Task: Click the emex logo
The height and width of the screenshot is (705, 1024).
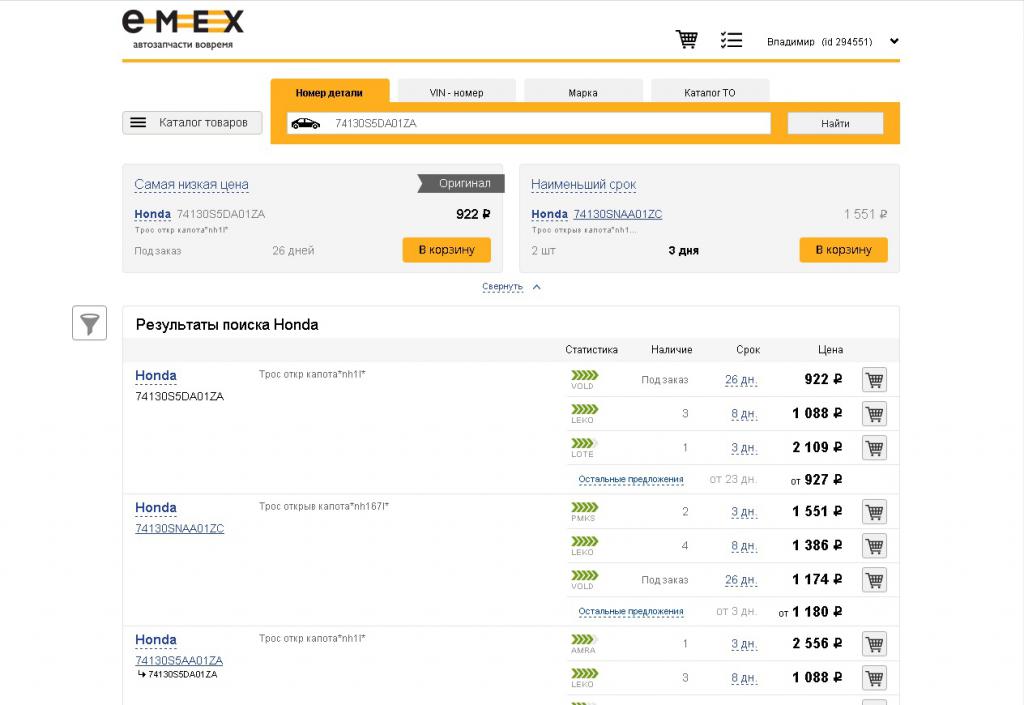Action: coord(183,29)
